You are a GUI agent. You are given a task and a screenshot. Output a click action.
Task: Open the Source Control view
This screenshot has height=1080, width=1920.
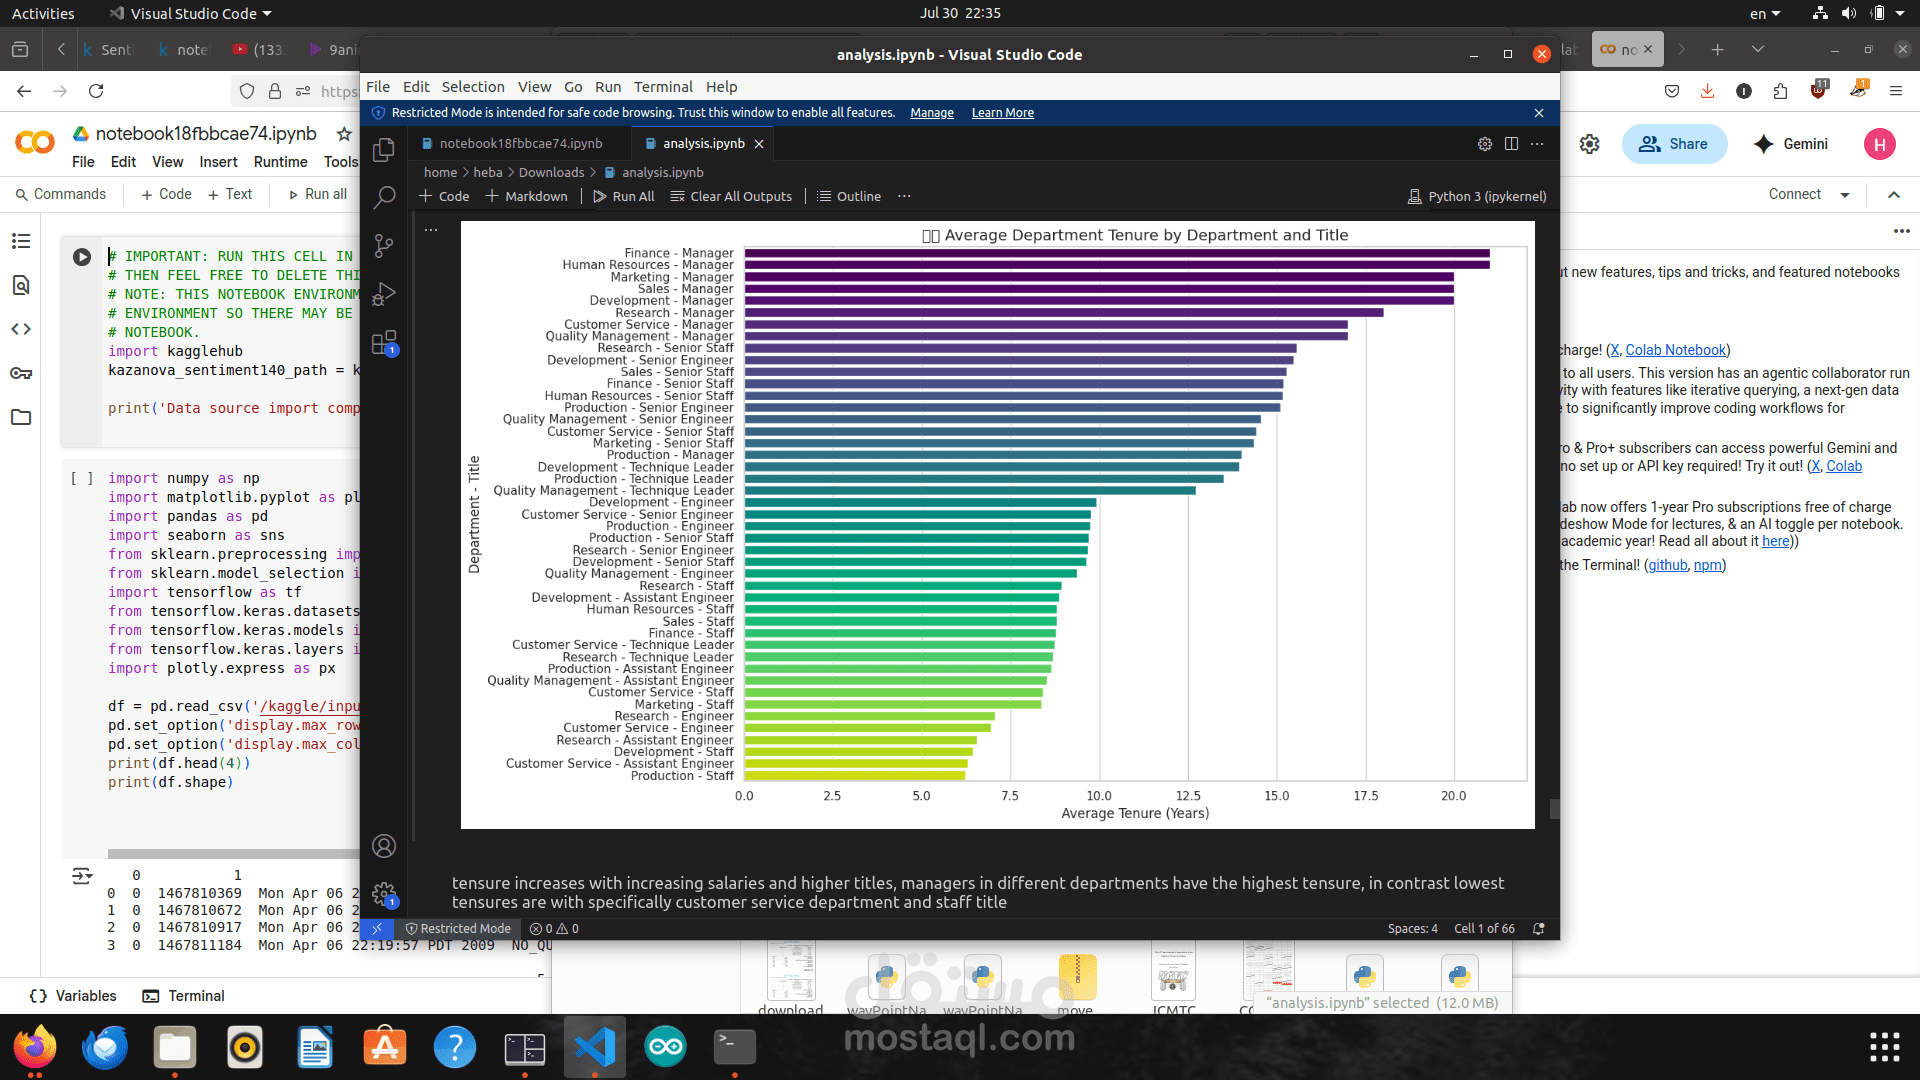[x=384, y=245]
